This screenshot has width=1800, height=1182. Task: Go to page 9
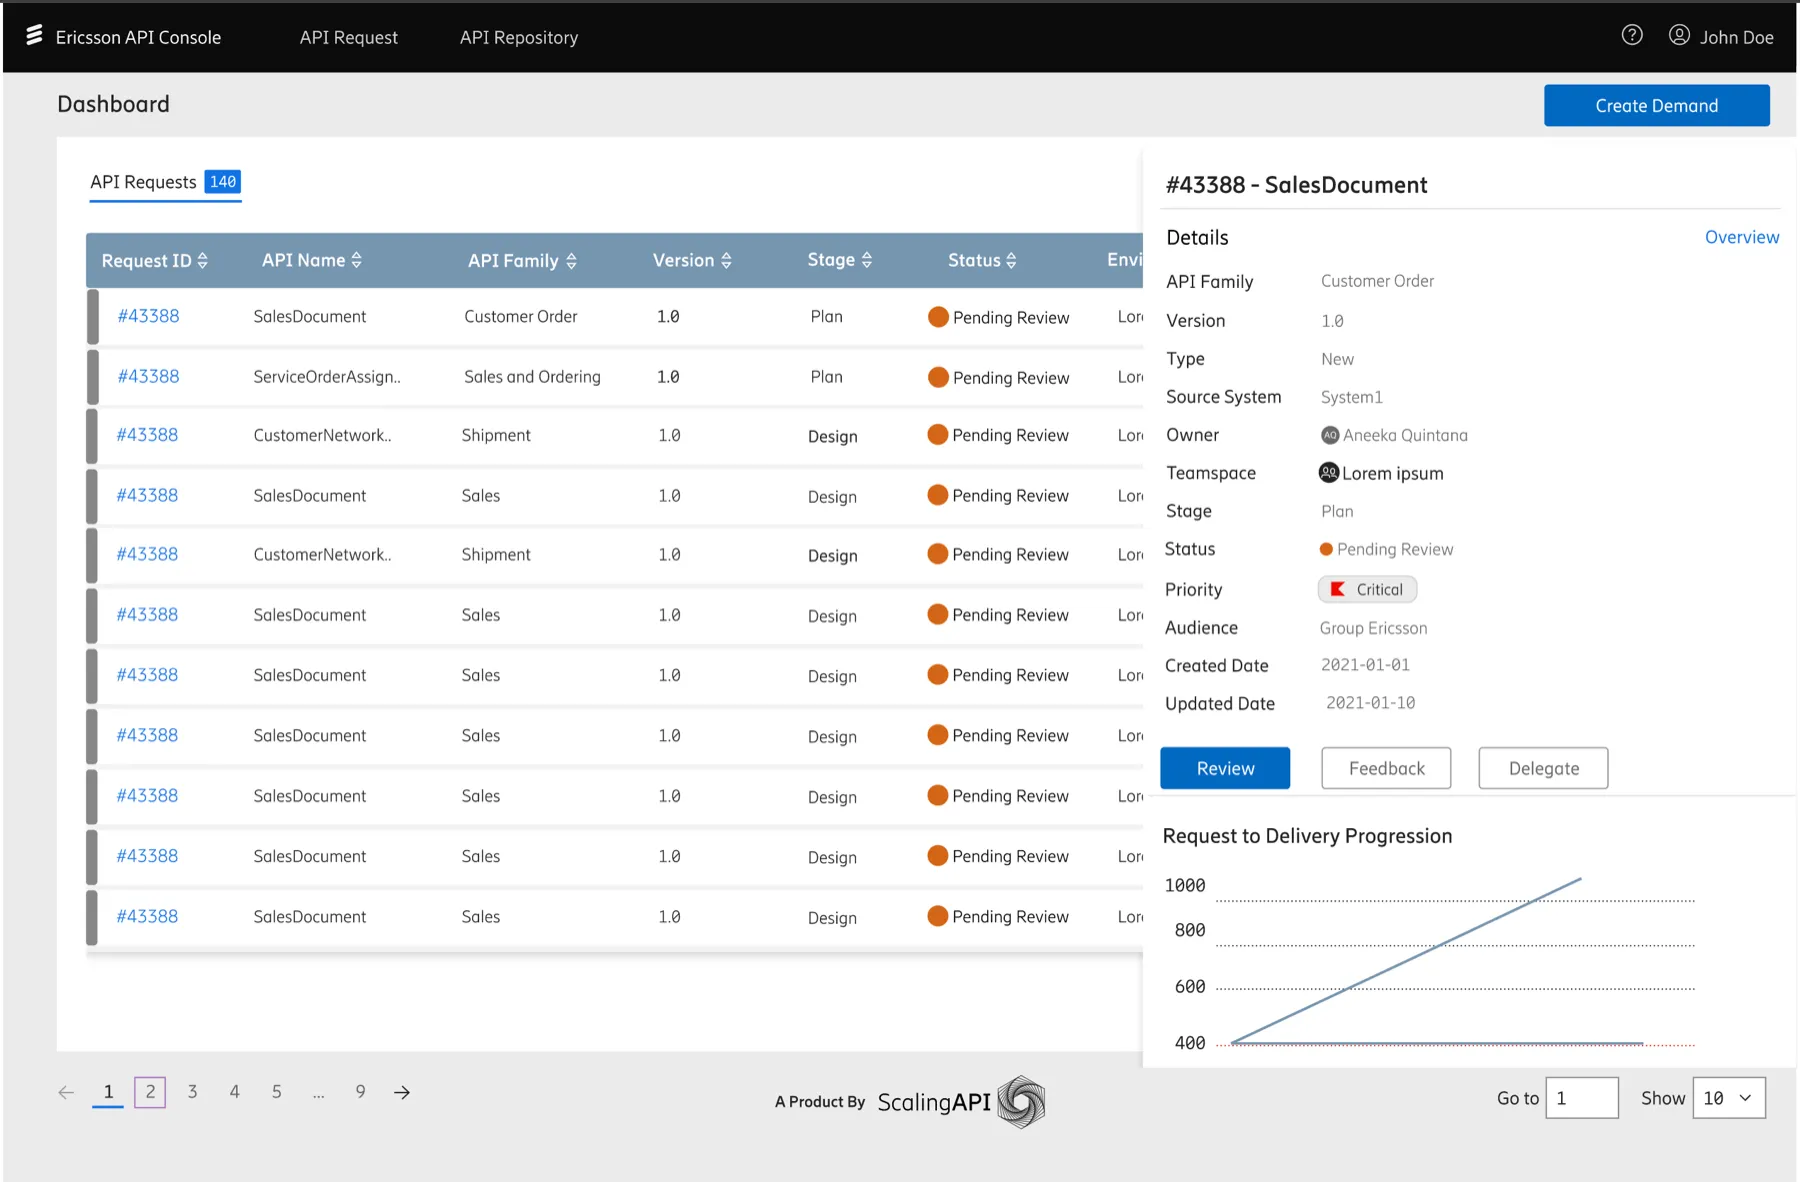[360, 1092]
